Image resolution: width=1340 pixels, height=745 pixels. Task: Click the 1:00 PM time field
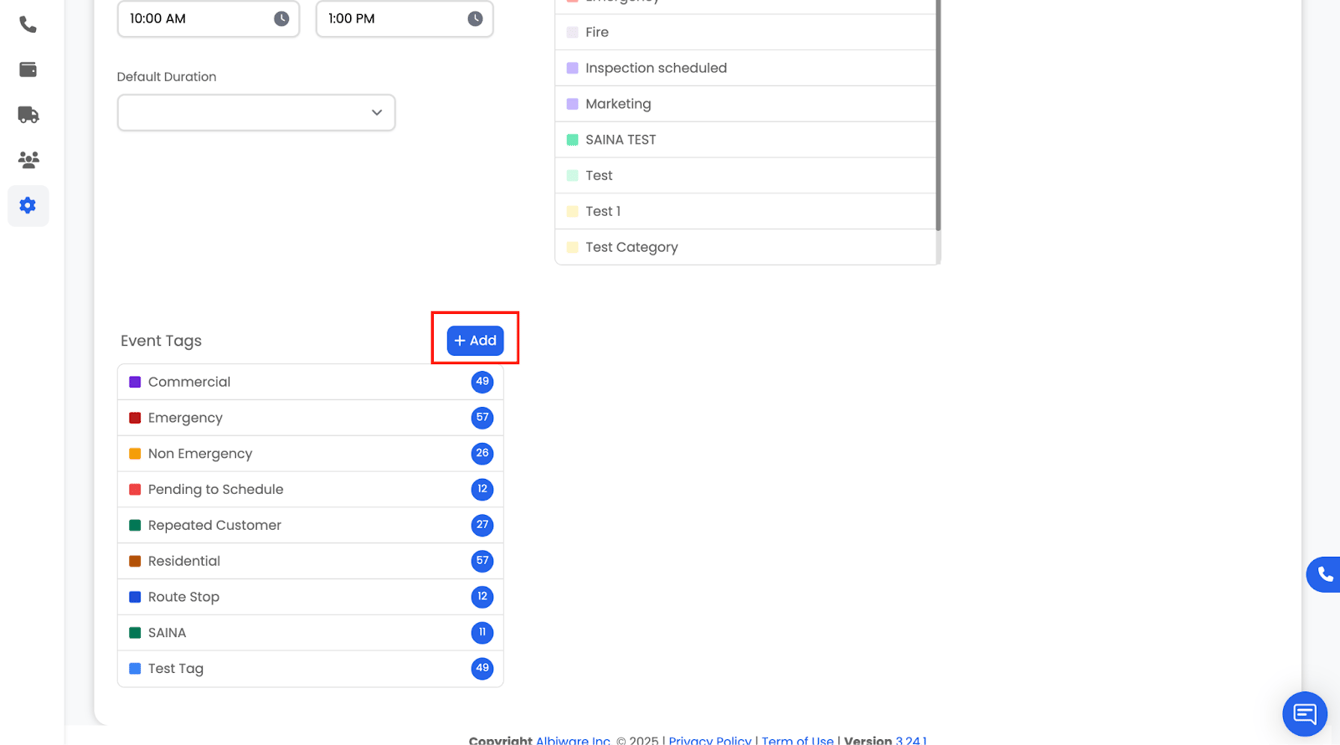coord(404,19)
